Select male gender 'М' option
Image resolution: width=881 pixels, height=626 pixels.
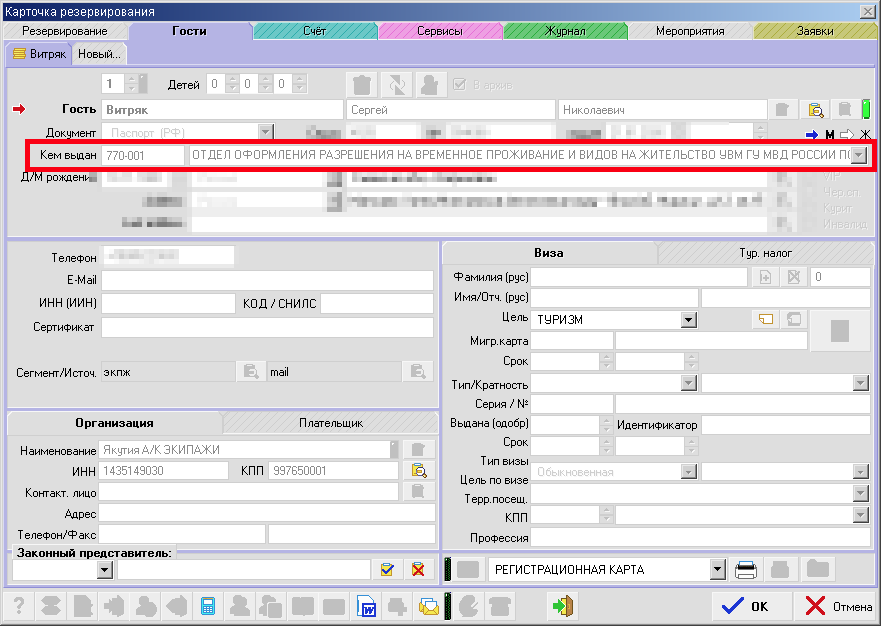click(829, 135)
